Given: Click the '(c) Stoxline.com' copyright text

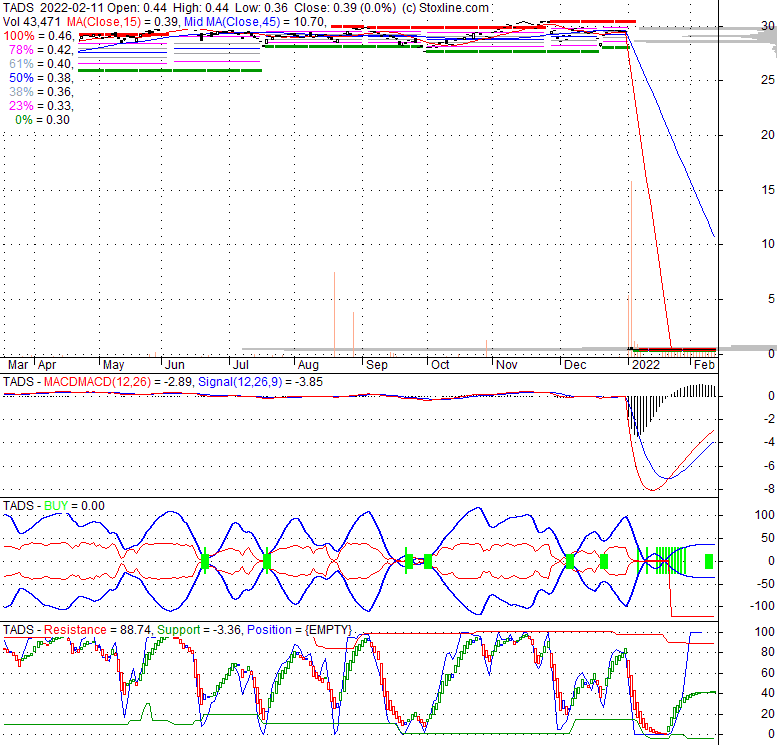Looking at the screenshot, I should (x=445, y=8).
